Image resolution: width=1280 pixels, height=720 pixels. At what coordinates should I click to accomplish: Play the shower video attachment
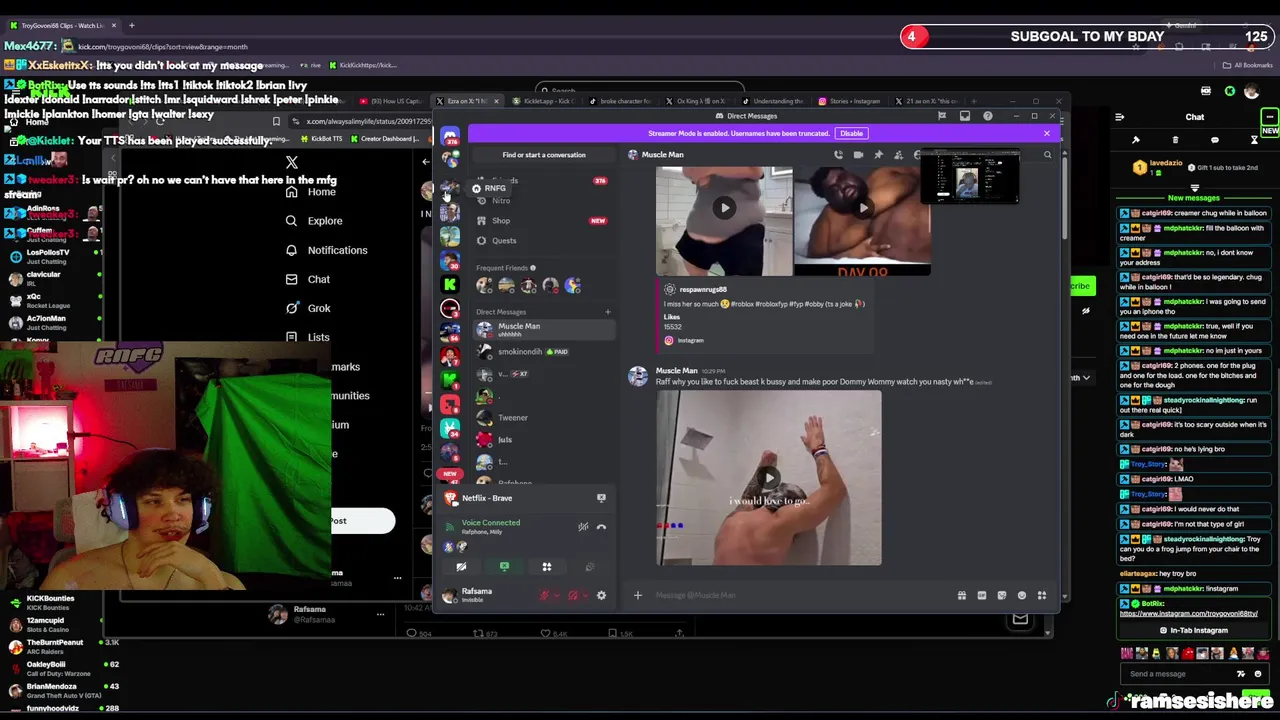(x=768, y=478)
